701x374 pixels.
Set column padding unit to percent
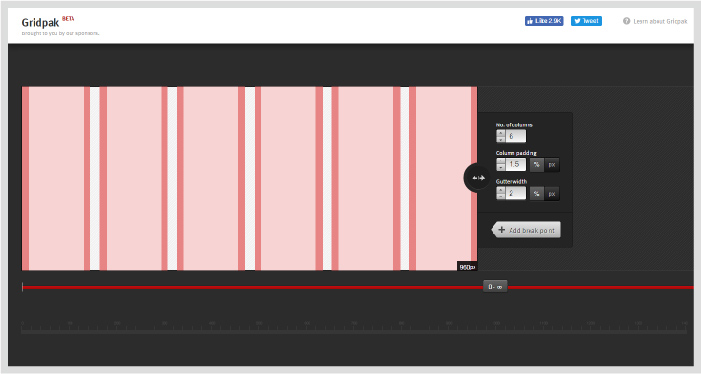536,165
